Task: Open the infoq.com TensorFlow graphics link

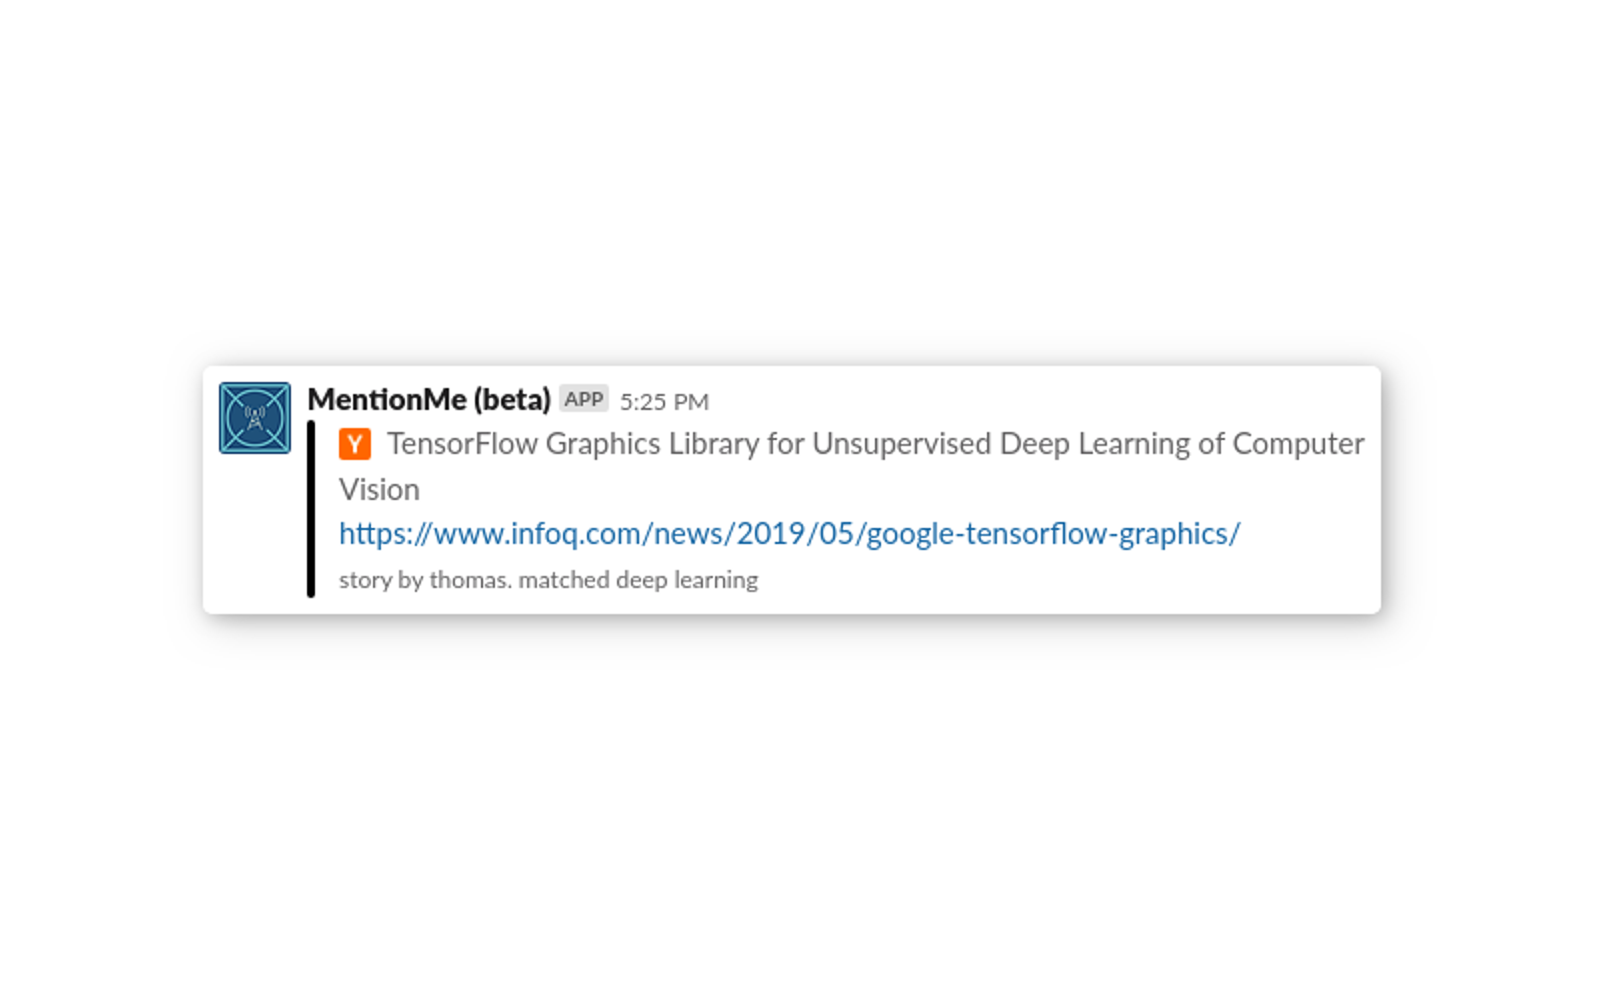Action: click(x=789, y=534)
